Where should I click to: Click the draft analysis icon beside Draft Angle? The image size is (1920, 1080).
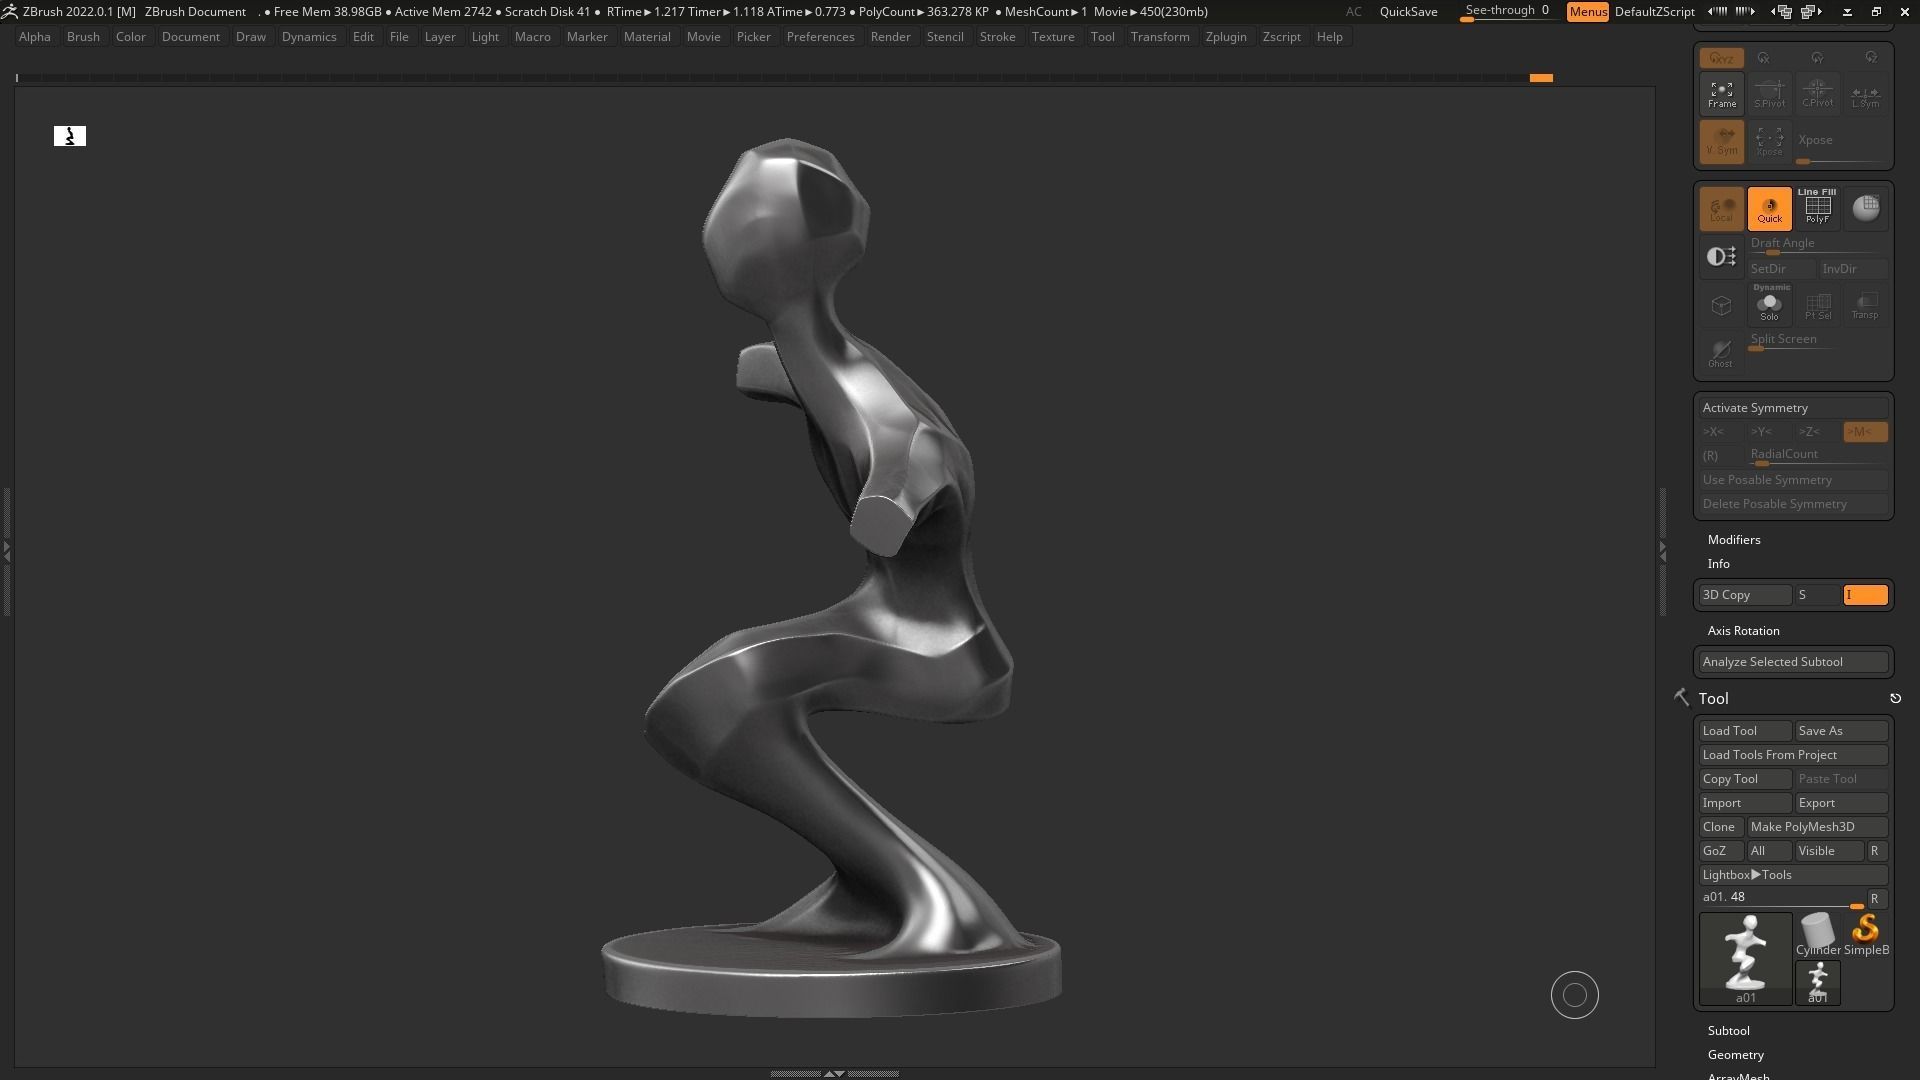(1721, 257)
